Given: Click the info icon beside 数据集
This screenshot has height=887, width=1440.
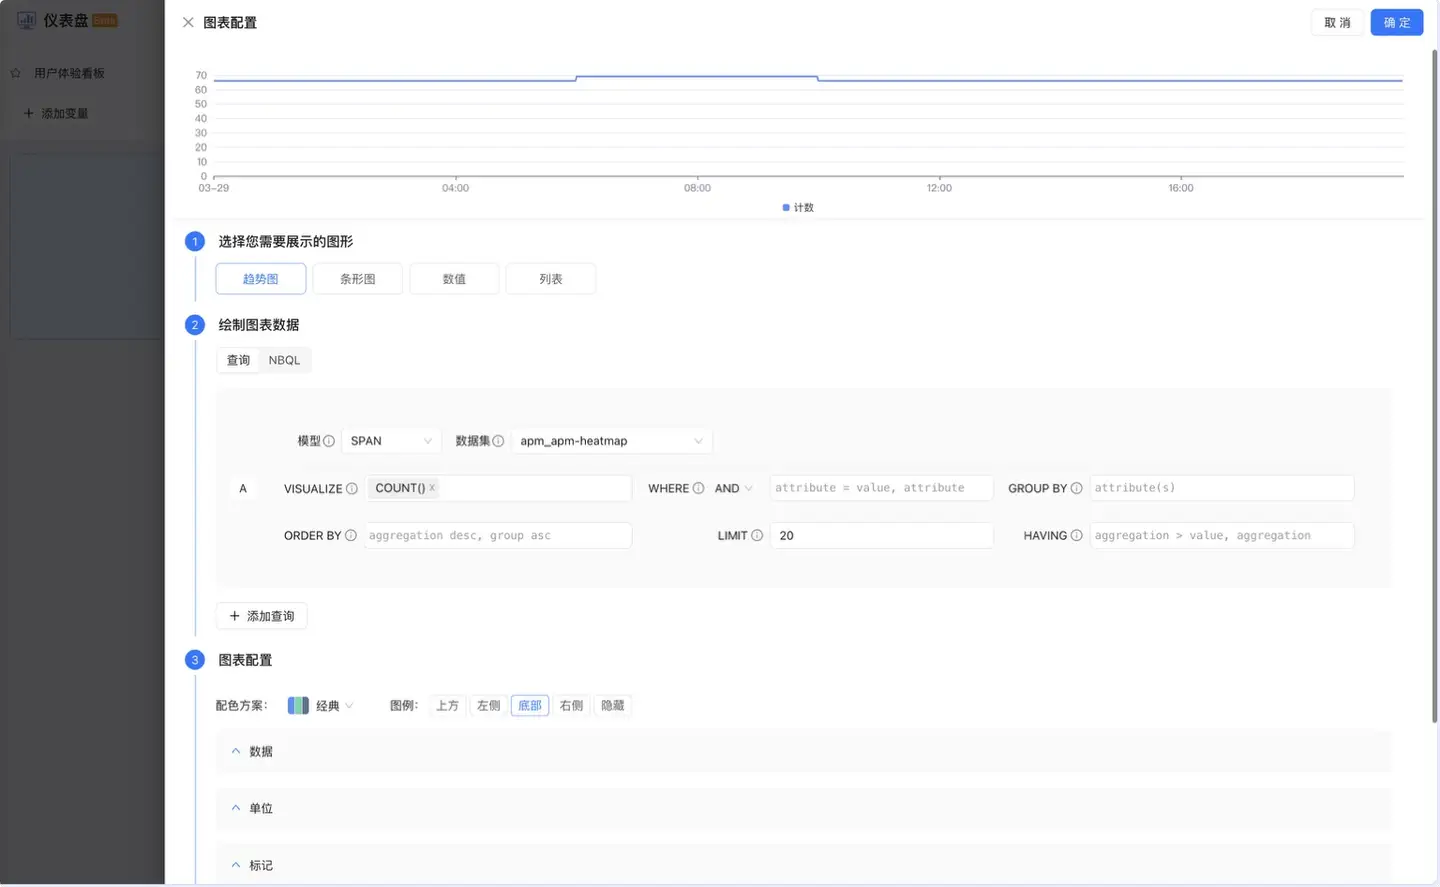Looking at the screenshot, I should pos(498,441).
